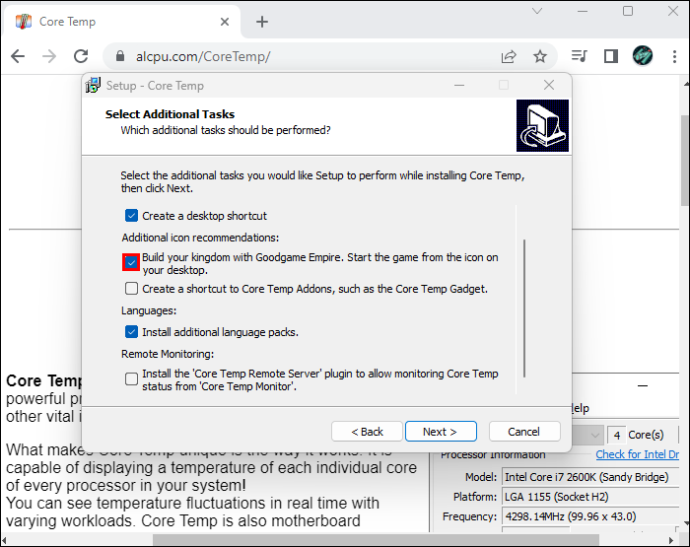Uncheck the Goodgame Empire icon offer
This screenshot has width=690, height=547.
click(x=131, y=263)
